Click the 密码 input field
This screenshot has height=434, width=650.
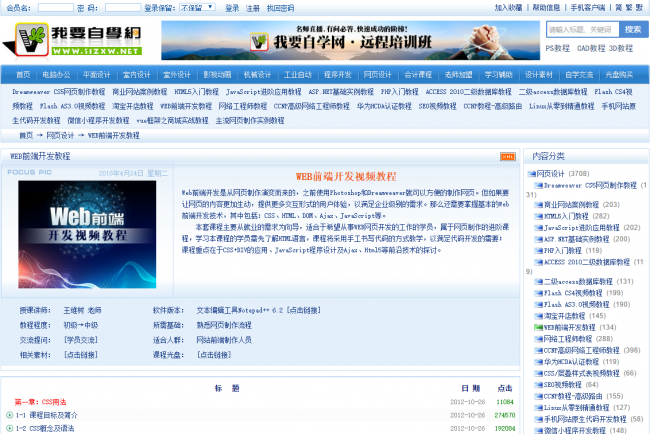click(x=123, y=7)
